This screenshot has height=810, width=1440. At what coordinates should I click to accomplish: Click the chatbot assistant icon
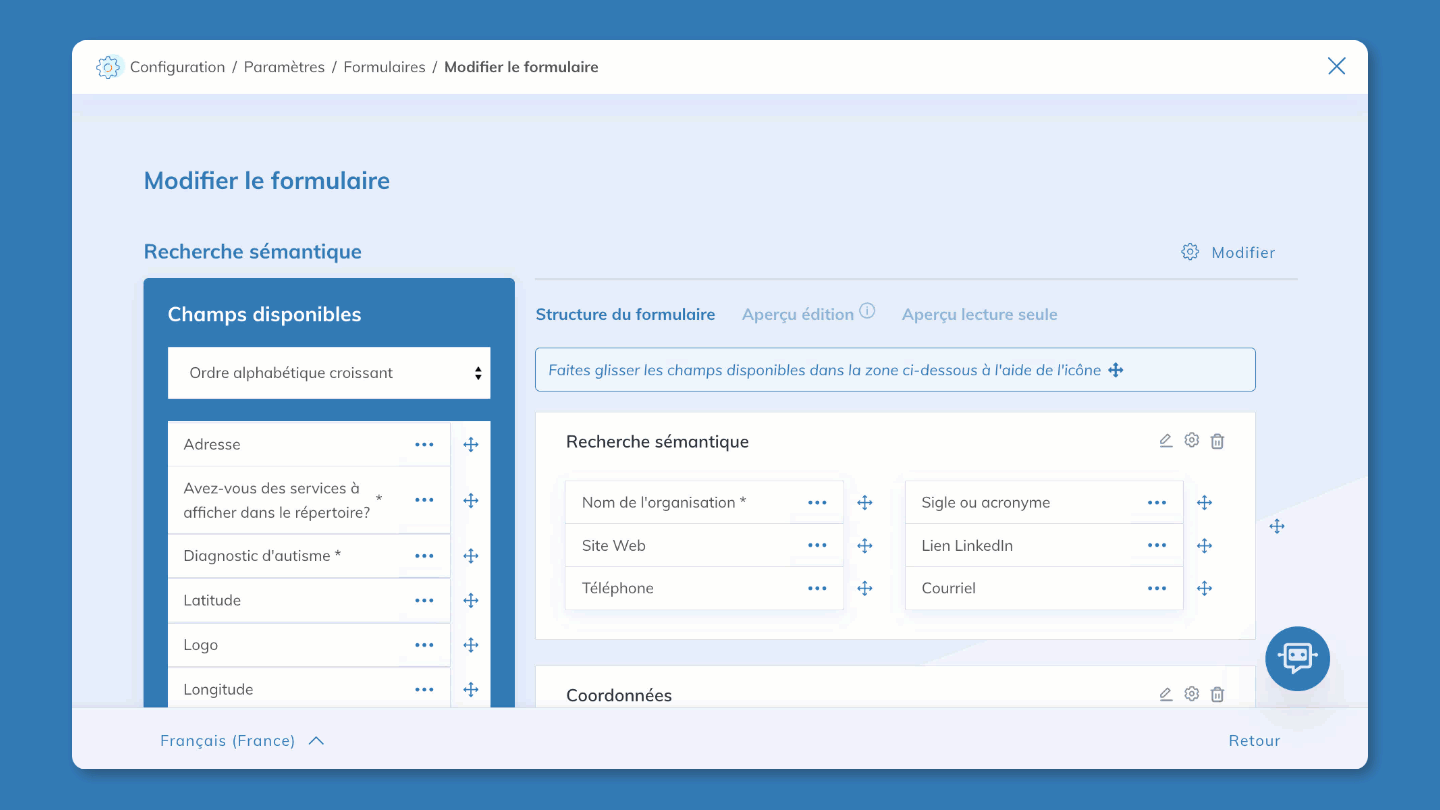point(1297,658)
